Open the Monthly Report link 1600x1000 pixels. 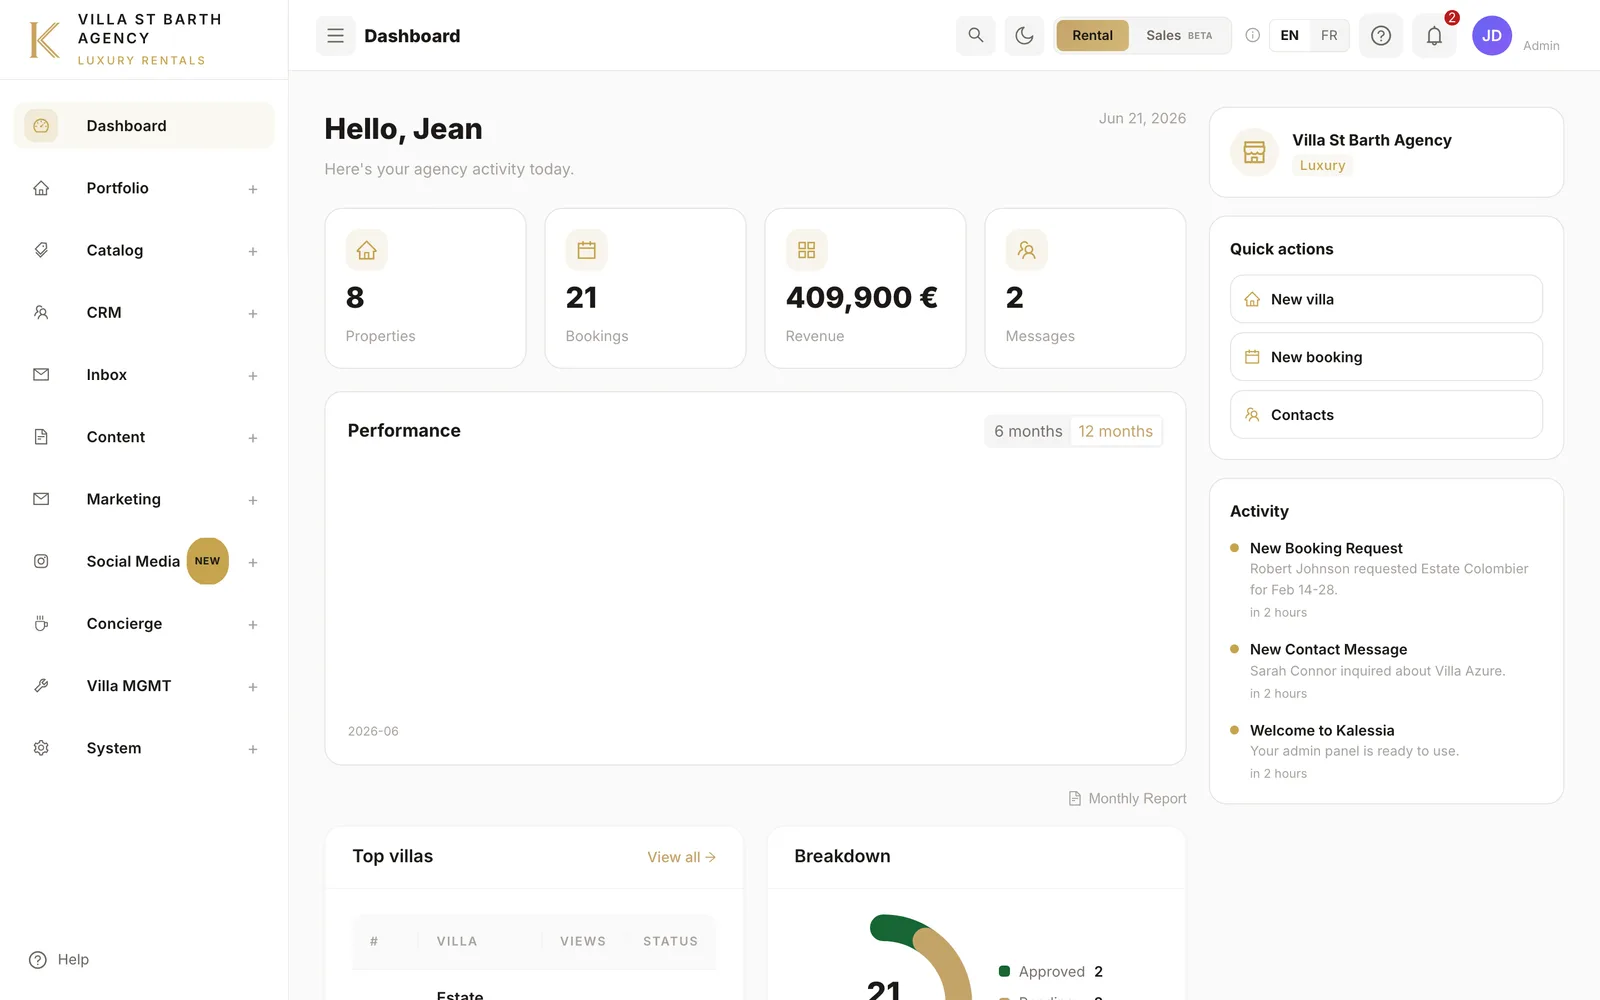pyautogui.click(x=1127, y=798)
